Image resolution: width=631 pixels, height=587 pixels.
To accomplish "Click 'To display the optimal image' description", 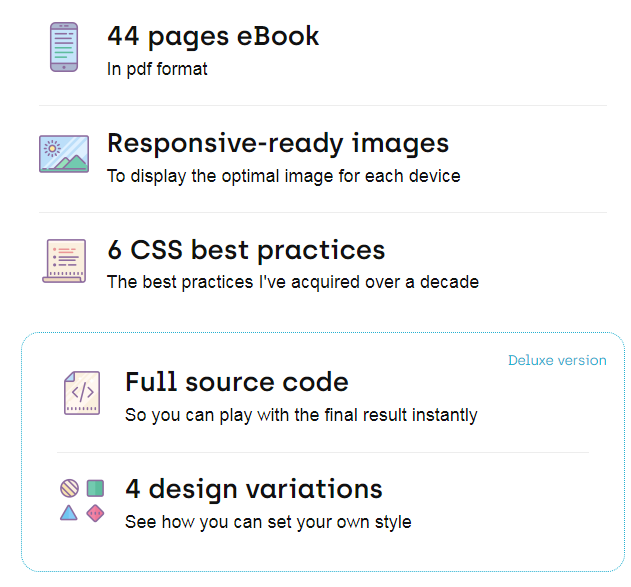I will pyautogui.click(x=283, y=176).
